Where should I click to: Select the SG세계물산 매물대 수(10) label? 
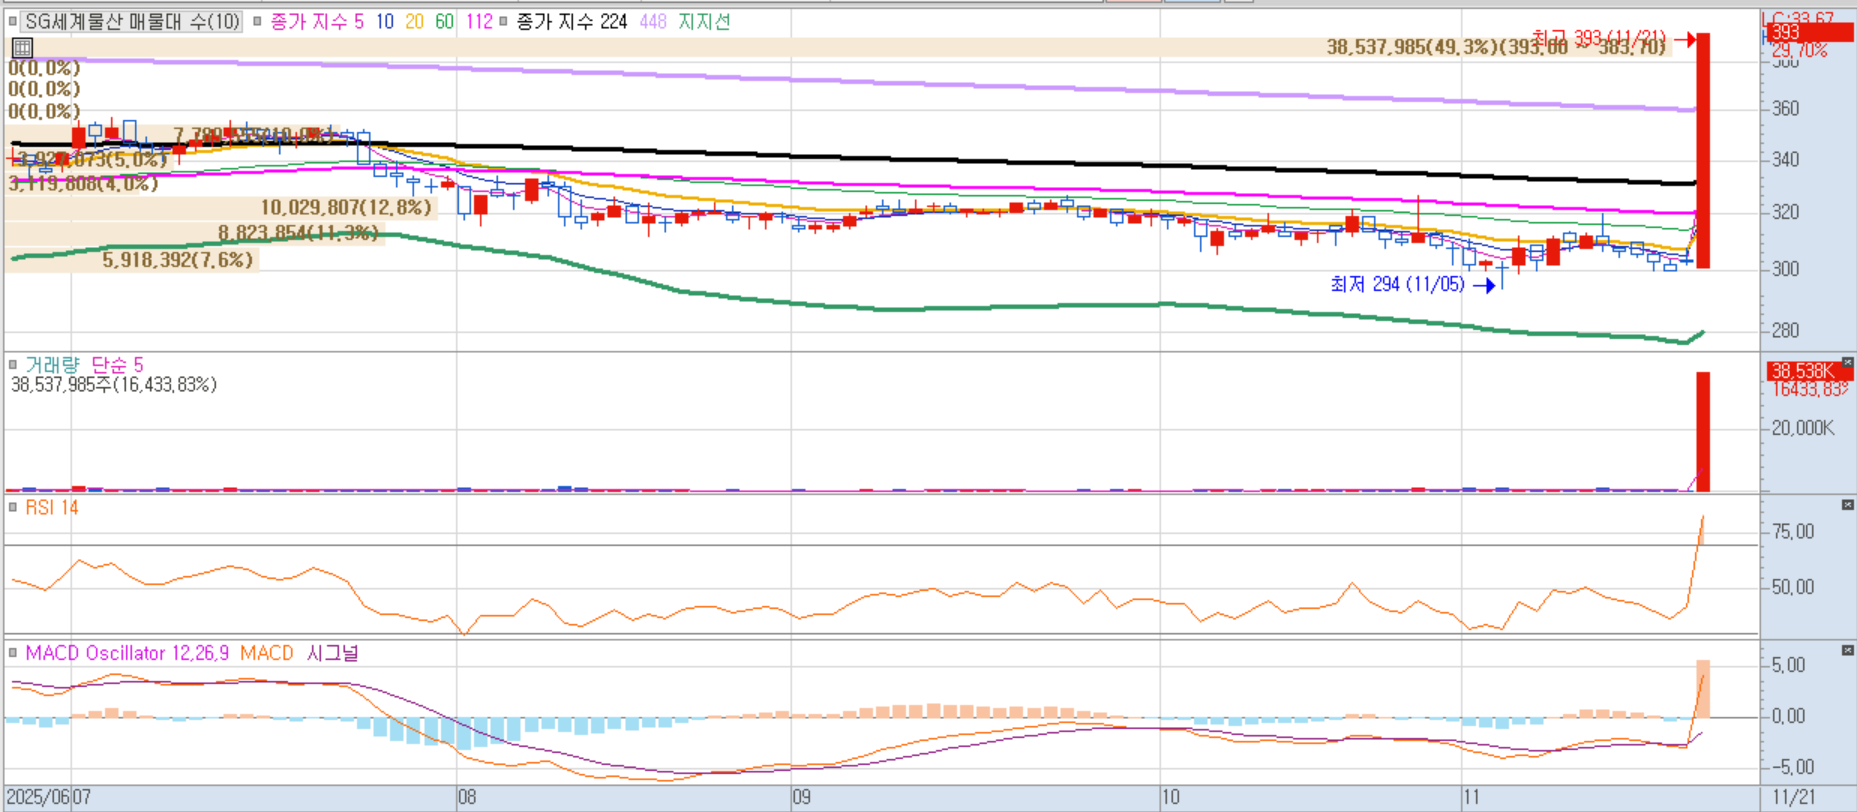tap(132, 21)
